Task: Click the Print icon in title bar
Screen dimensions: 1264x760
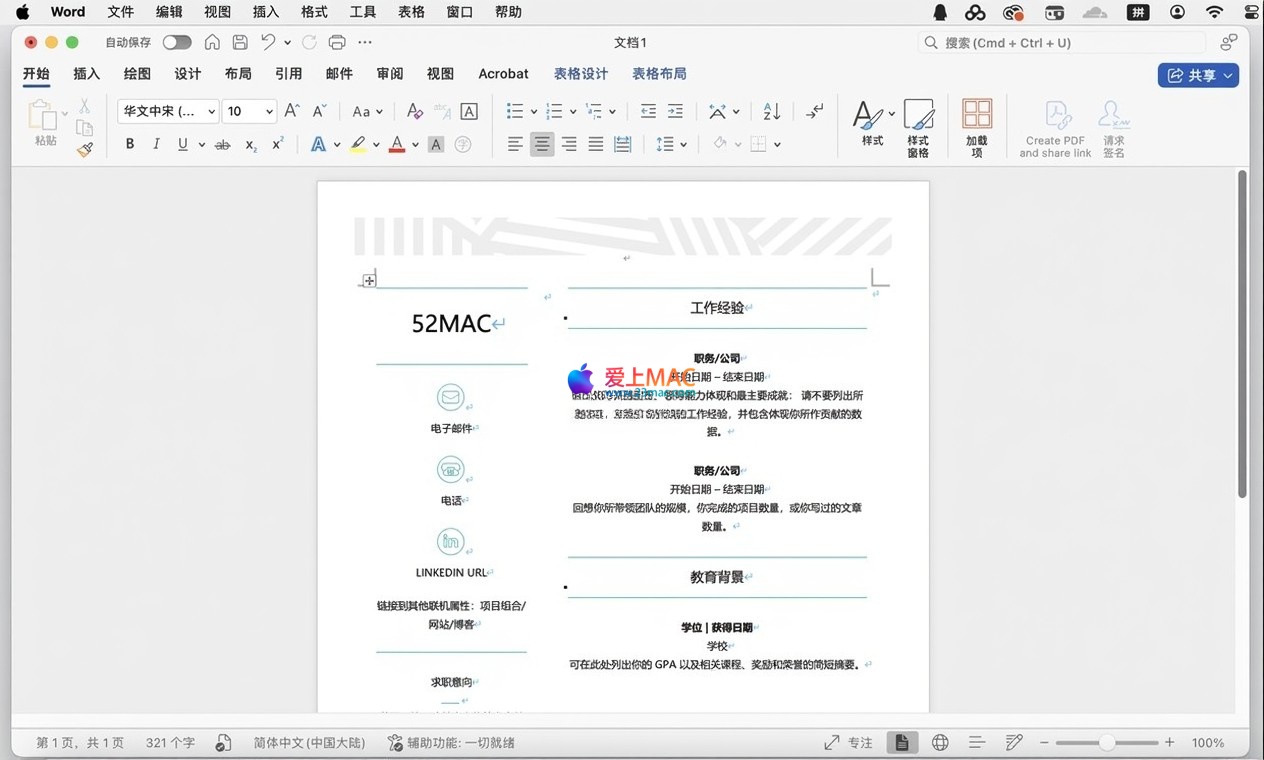Action: pyautogui.click(x=337, y=42)
